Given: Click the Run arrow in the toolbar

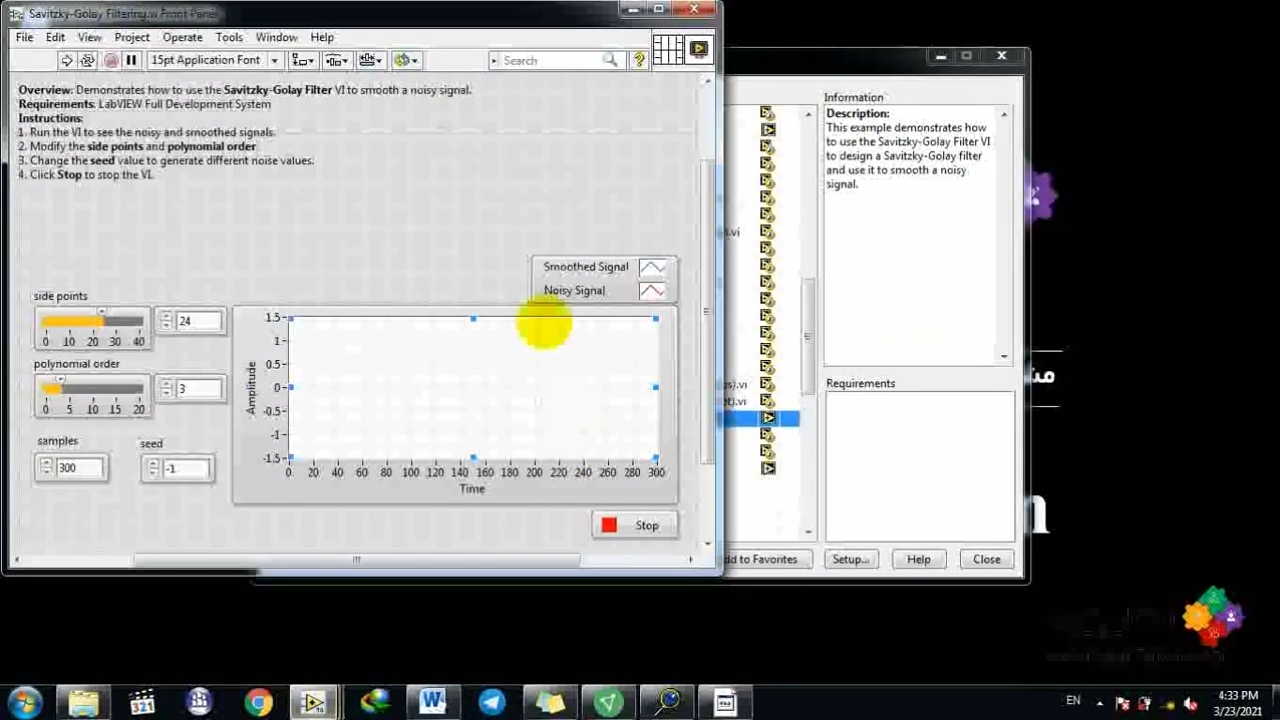Looking at the screenshot, I should (66, 61).
